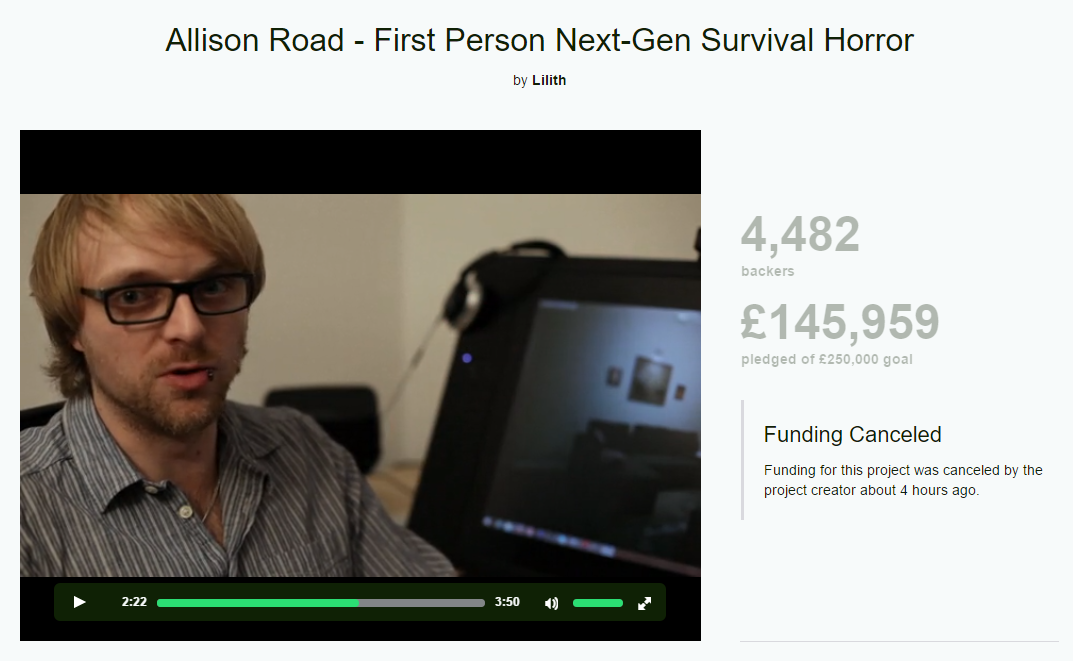This screenshot has width=1073, height=661.
Task: Play the campaign video
Action: [x=79, y=602]
